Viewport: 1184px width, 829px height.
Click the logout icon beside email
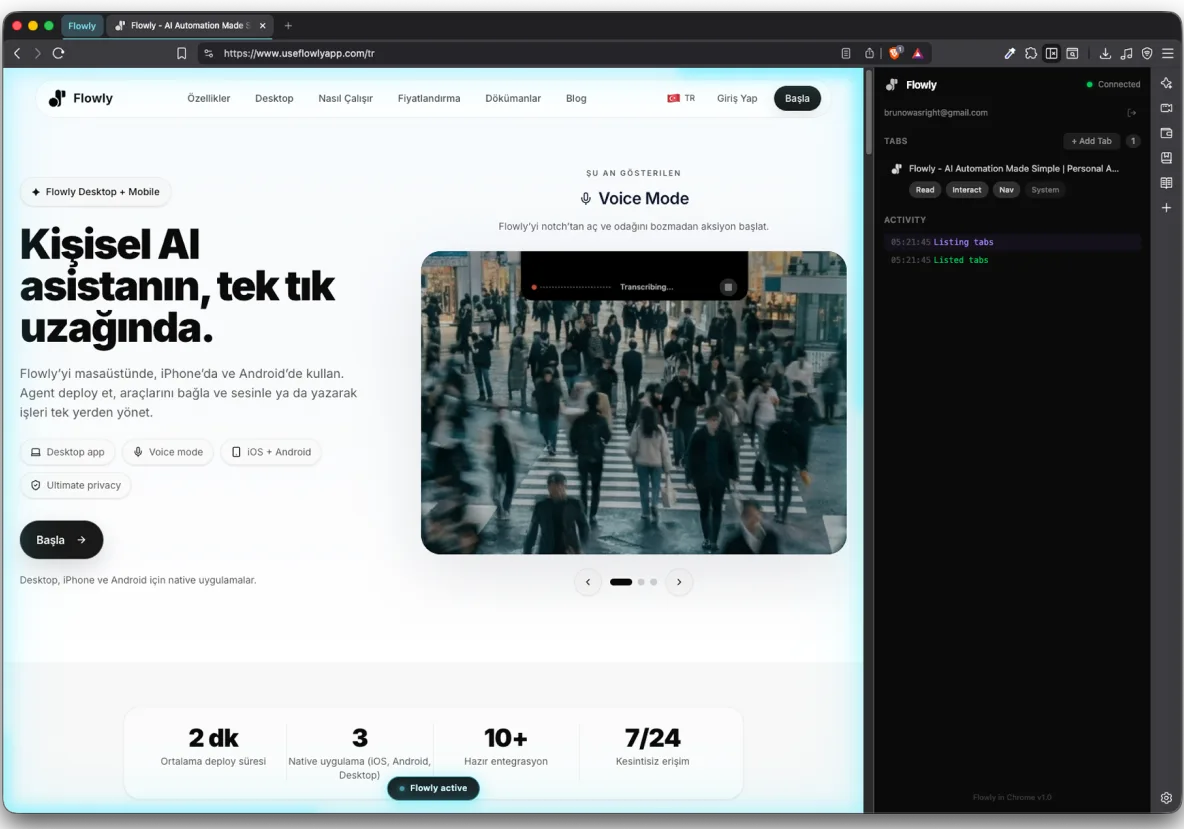[1131, 112]
